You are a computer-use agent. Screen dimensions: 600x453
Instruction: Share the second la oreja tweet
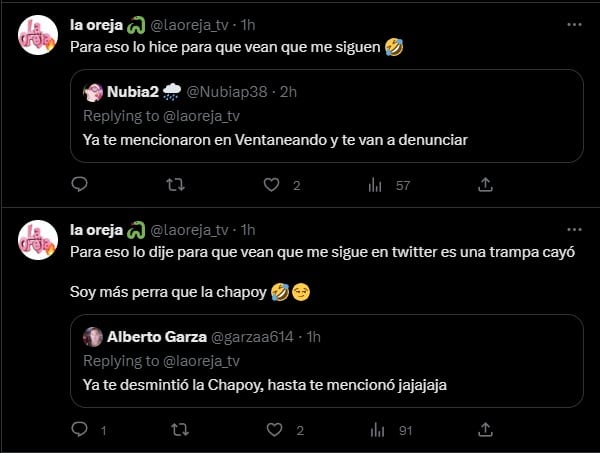485,431
